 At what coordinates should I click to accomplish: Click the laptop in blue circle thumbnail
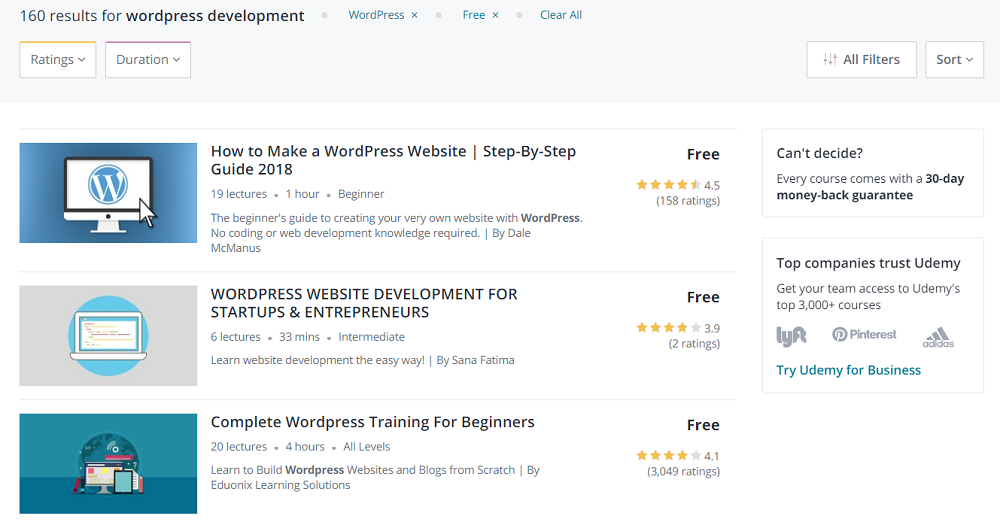[108, 336]
